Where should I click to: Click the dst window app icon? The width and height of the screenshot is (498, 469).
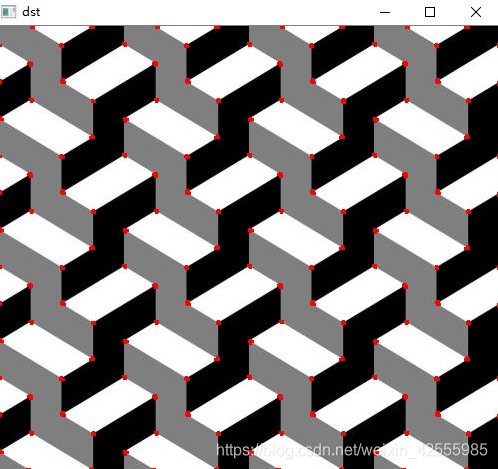8,12
